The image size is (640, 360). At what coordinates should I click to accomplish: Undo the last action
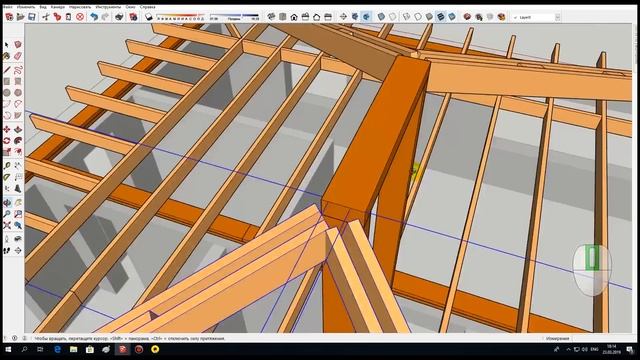(x=94, y=17)
